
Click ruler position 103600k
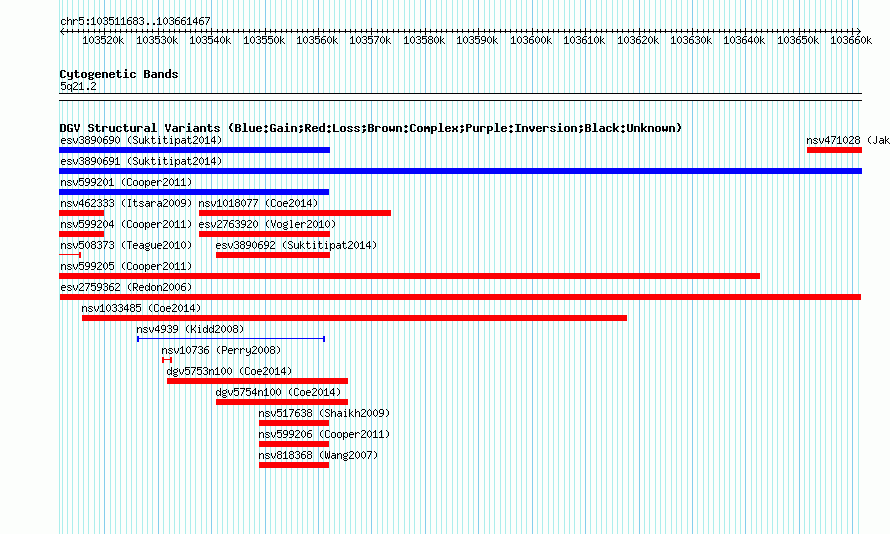click(531, 40)
